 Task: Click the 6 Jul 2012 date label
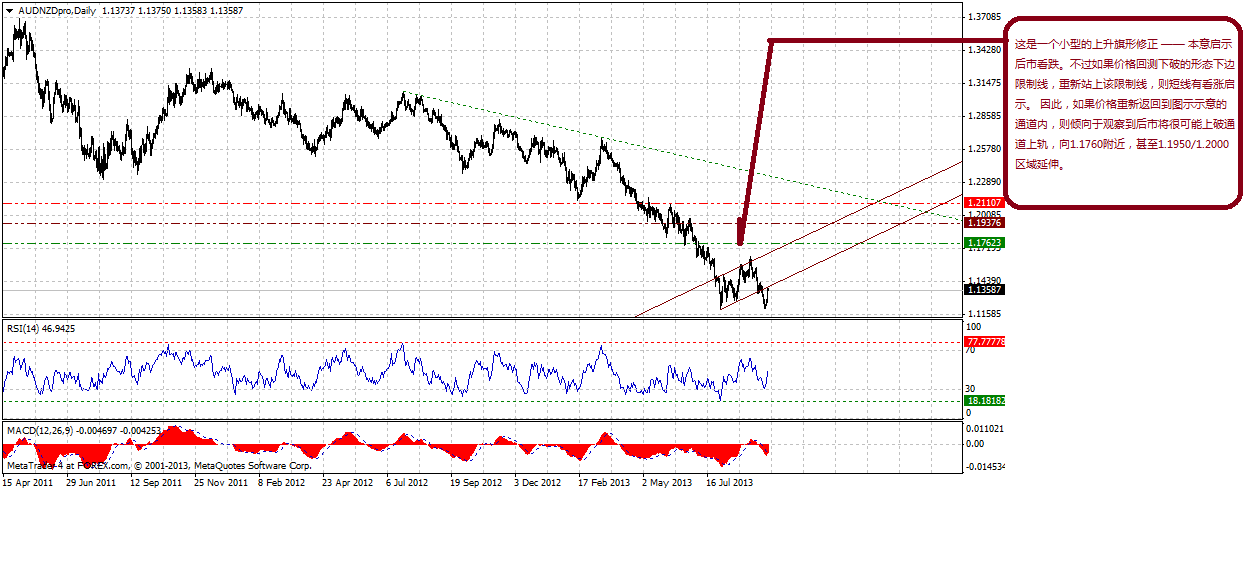[408, 483]
